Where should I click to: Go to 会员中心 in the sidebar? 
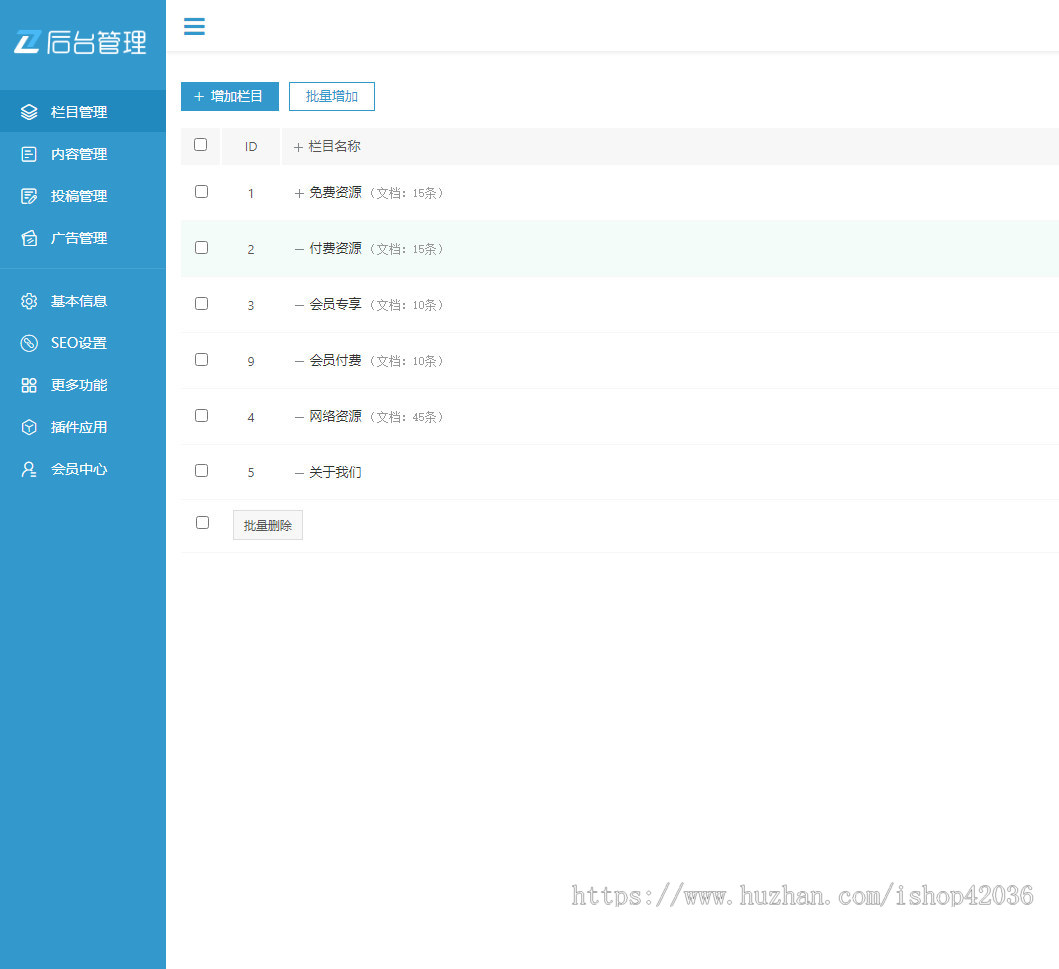tap(78, 469)
